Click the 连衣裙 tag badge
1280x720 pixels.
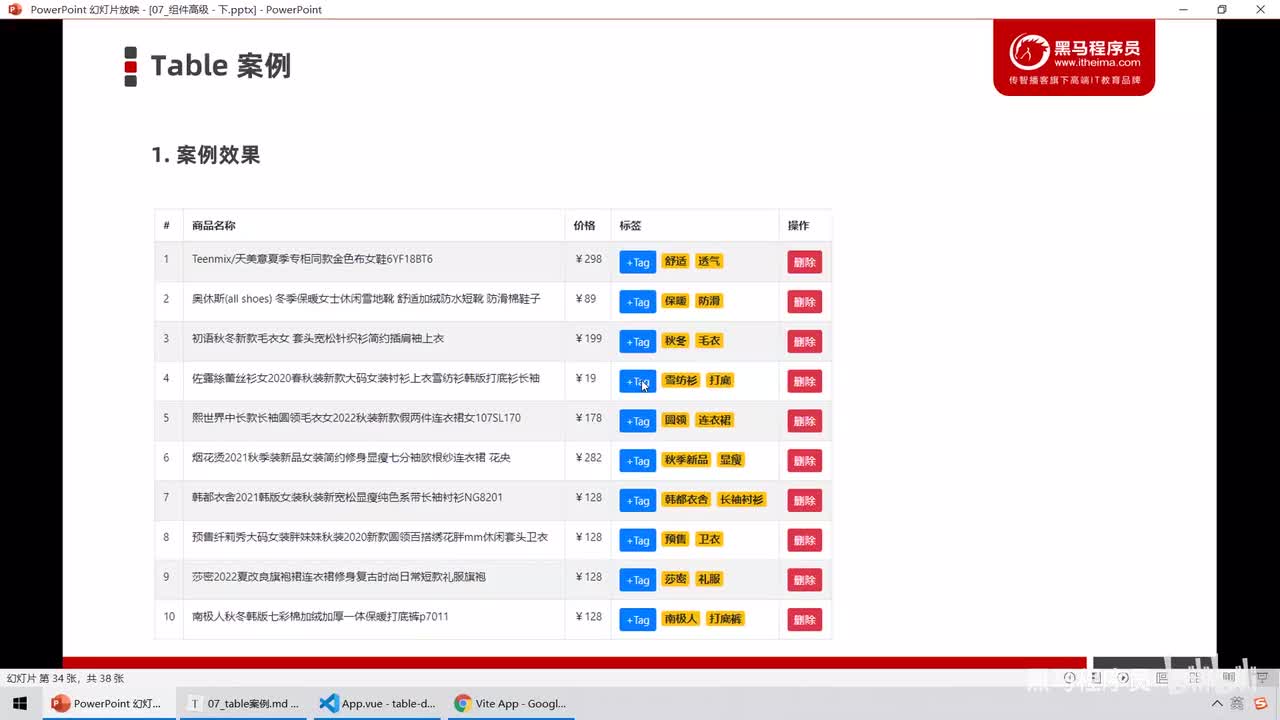click(x=715, y=420)
